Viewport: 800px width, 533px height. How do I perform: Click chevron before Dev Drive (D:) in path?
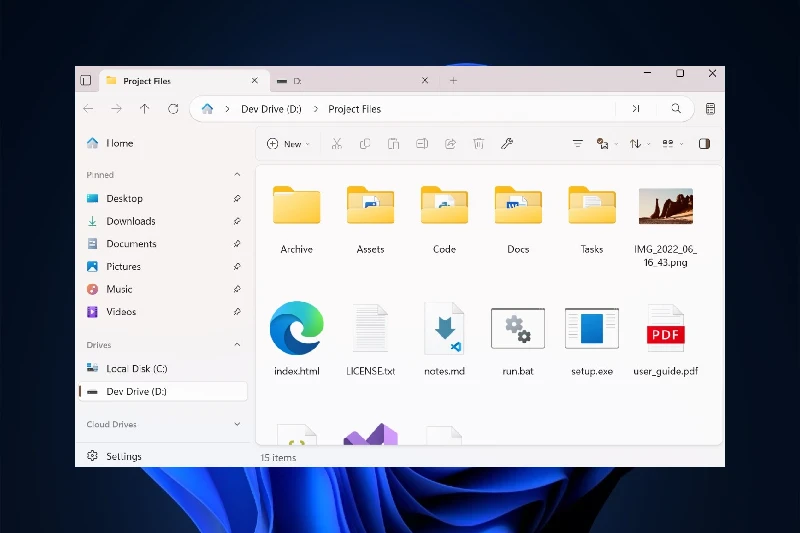click(227, 109)
